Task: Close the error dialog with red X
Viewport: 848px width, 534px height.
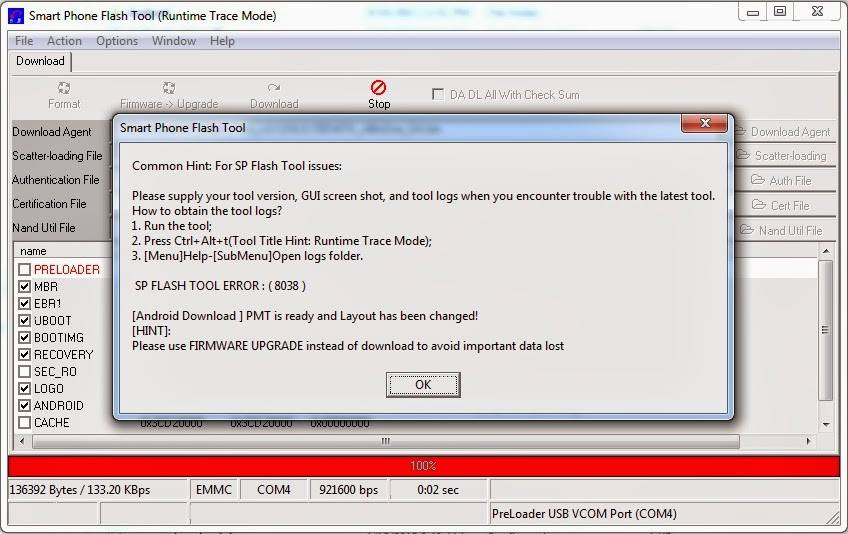Action: 704,123
